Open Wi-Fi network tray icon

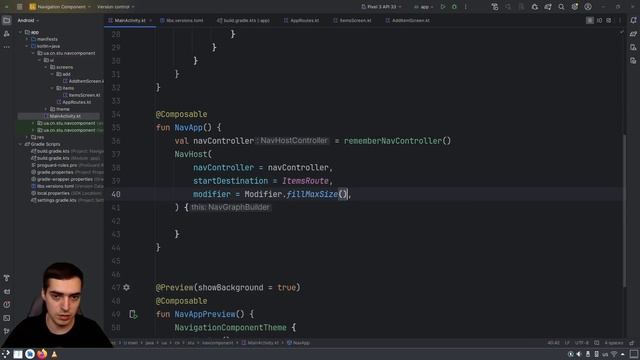[x=614, y=354]
